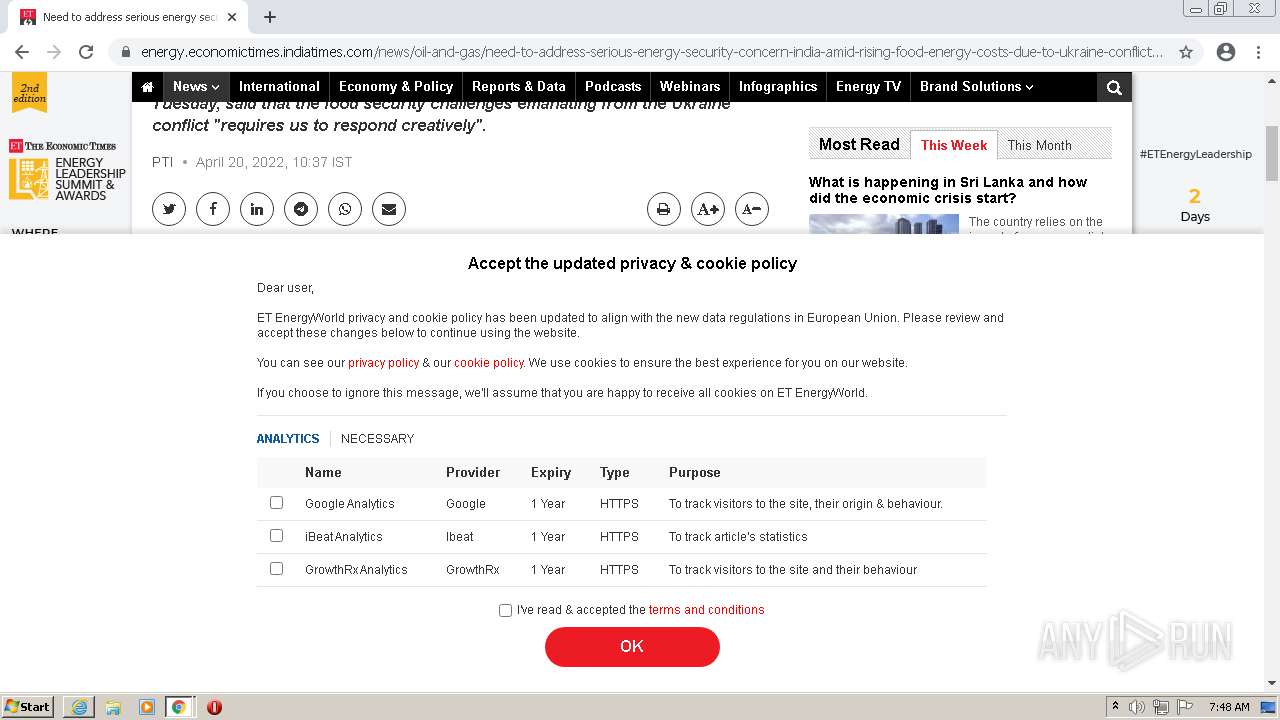Reload the page
Viewport: 1280px width, 720px height.
86,52
